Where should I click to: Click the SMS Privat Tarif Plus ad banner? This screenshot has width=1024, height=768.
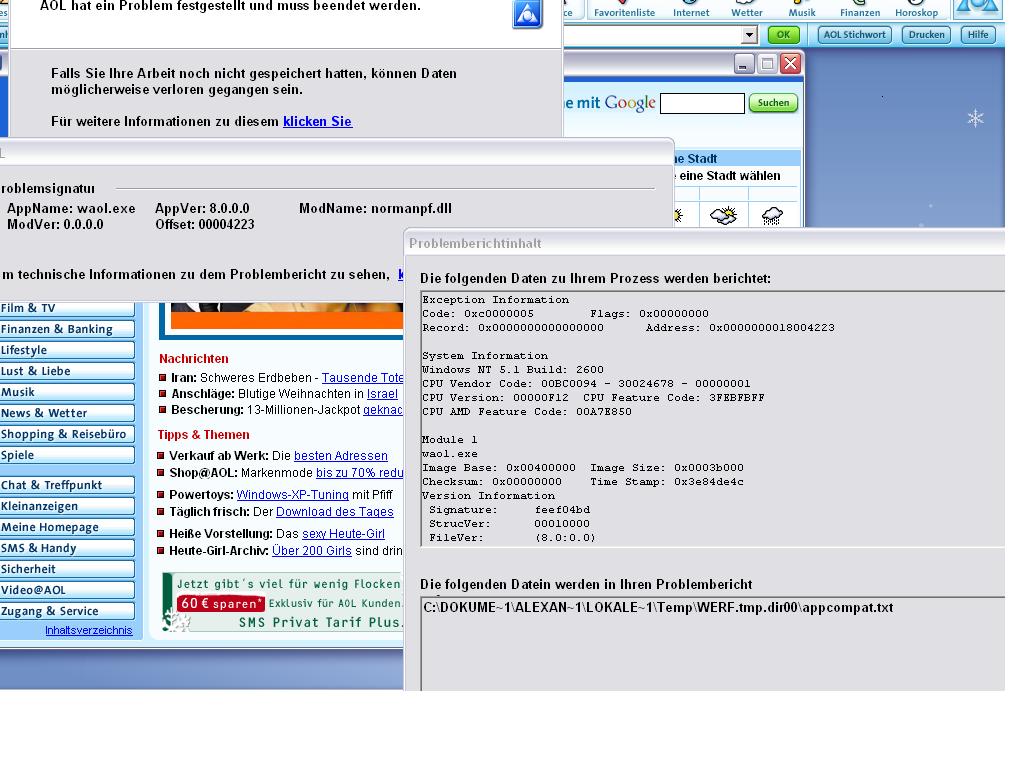tap(282, 602)
